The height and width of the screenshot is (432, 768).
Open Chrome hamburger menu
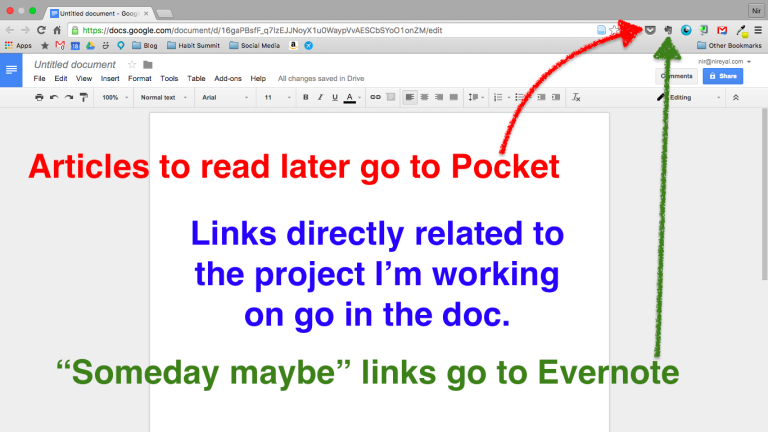point(758,30)
